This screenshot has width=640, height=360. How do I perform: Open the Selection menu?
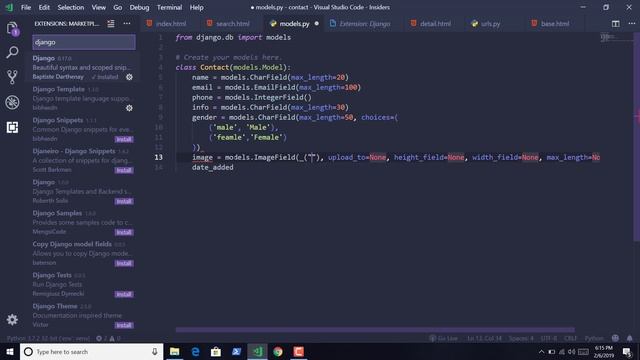pyautogui.click(x=71, y=7)
